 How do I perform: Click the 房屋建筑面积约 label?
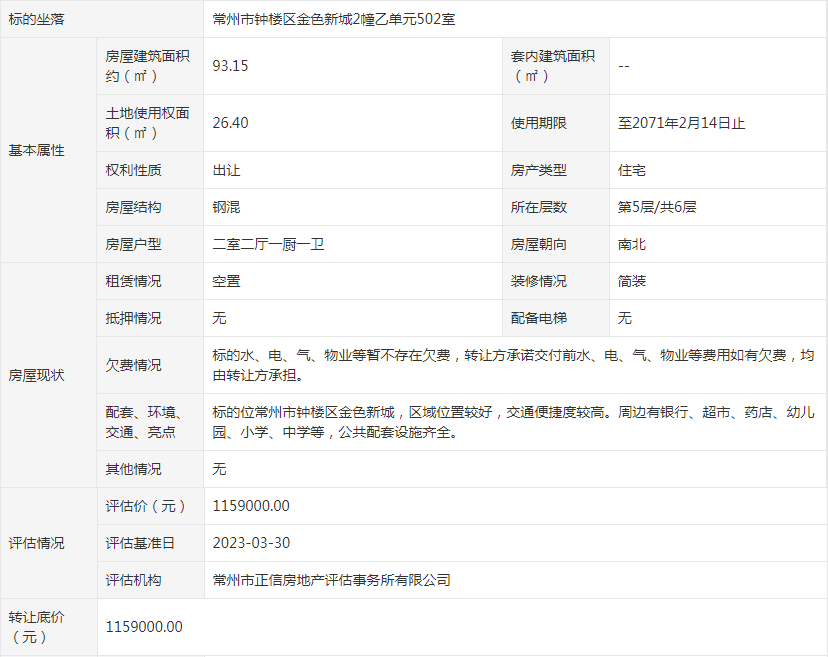(147, 66)
